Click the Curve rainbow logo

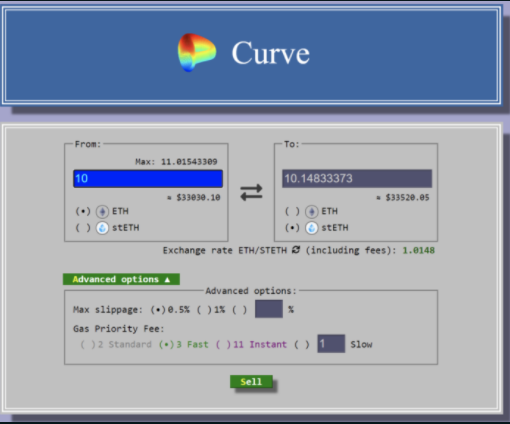pos(197,53)
